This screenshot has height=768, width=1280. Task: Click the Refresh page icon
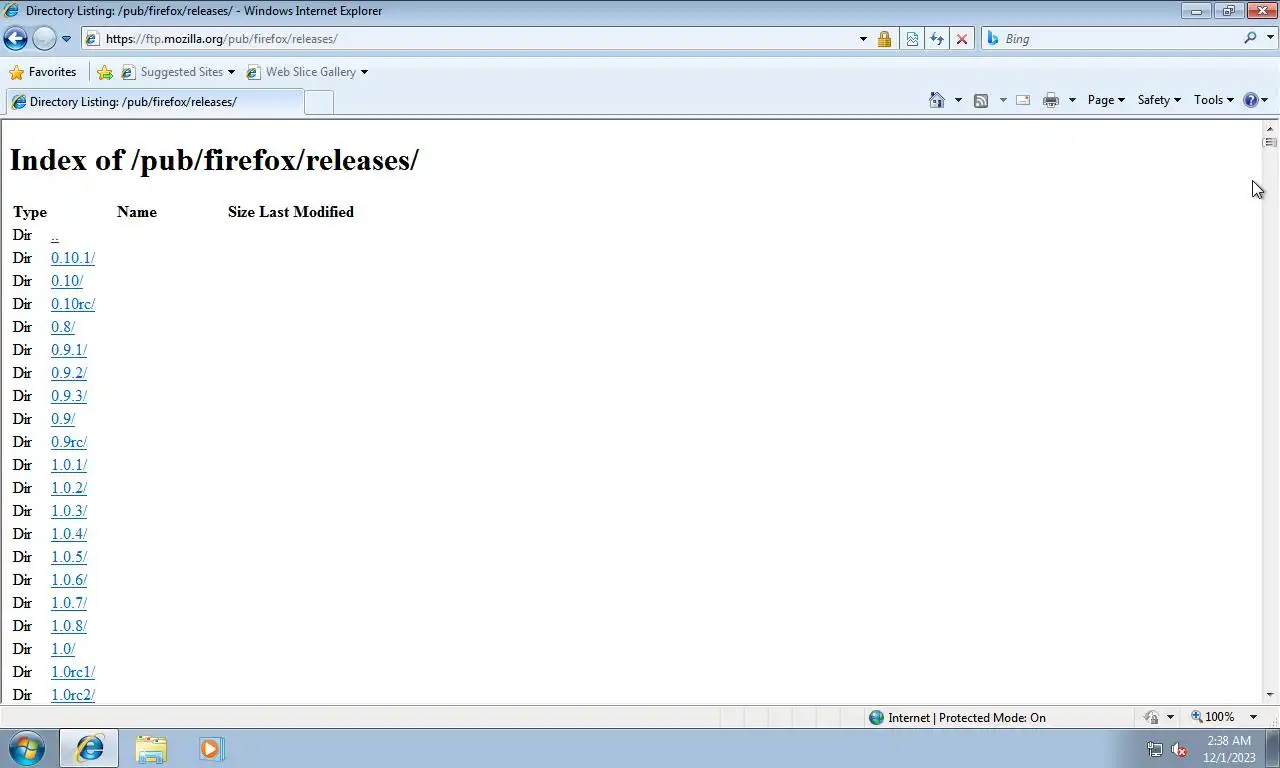tap(937, 39)
